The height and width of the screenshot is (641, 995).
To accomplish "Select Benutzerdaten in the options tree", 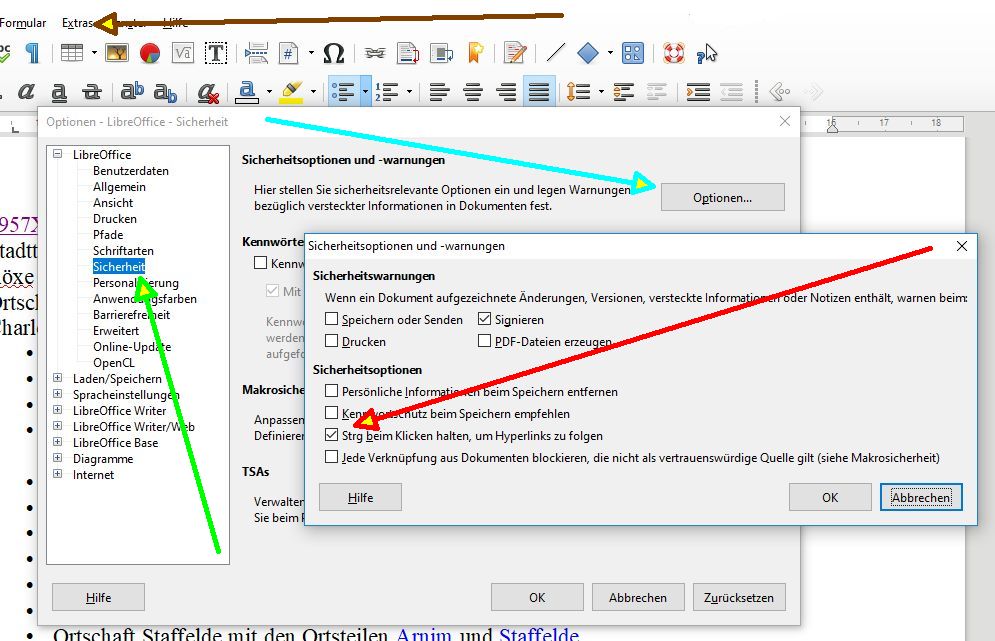I will point(131,171).
